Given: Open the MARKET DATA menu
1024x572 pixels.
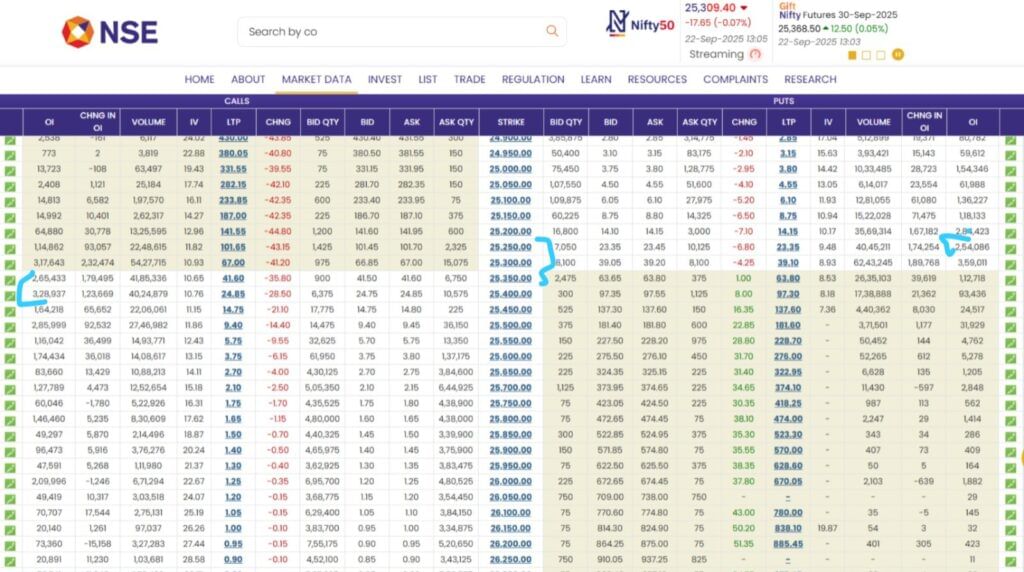Looking at the screenshot, I should 316,79.
